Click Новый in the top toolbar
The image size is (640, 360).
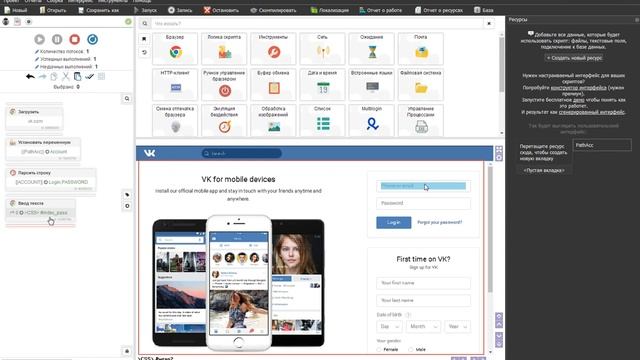[16, 10]
